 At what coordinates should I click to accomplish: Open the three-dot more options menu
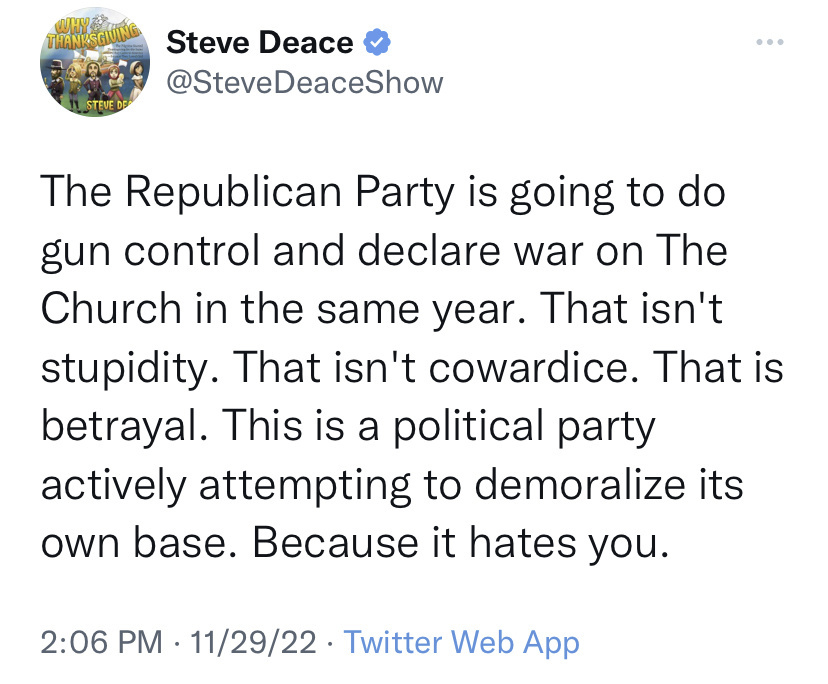[772, 43]
